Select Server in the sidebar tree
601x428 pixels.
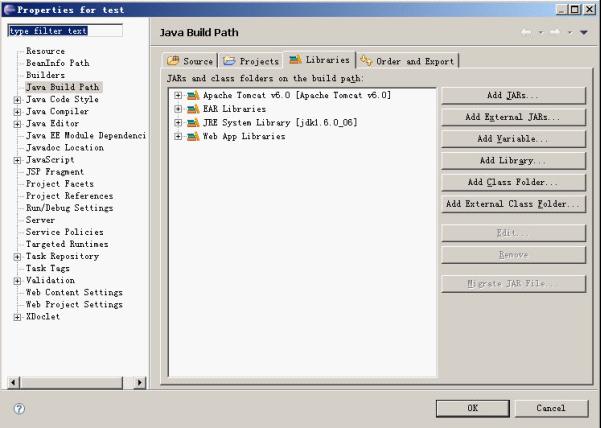pos(40,220)
